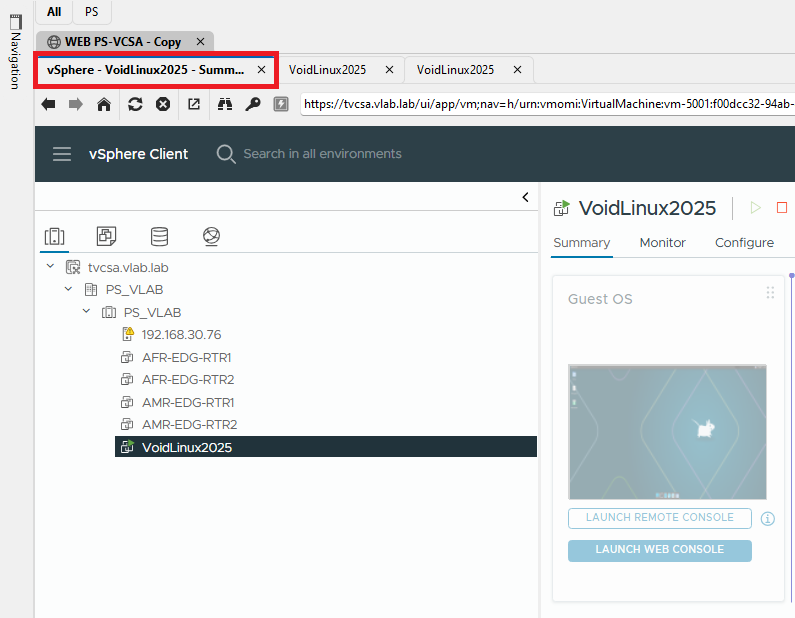795x618 pixels.
Task: Click LAUNCH REMOTE CONSOLE button
Action: click(660, 518)
